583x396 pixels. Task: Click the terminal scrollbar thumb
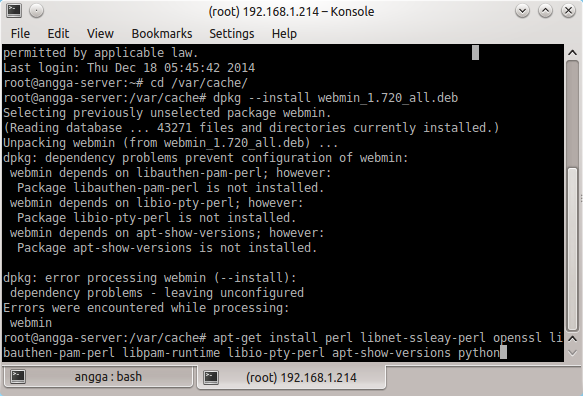573,249
